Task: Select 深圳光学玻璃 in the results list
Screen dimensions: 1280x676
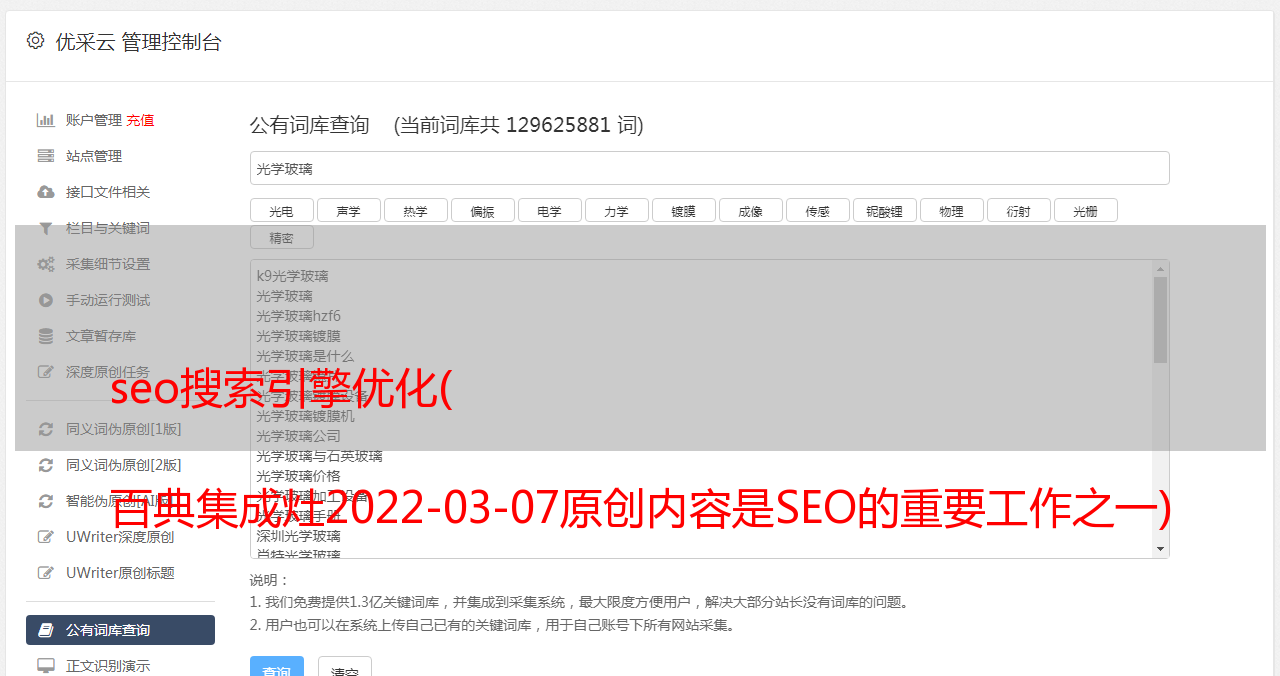Action: (298, 536)
